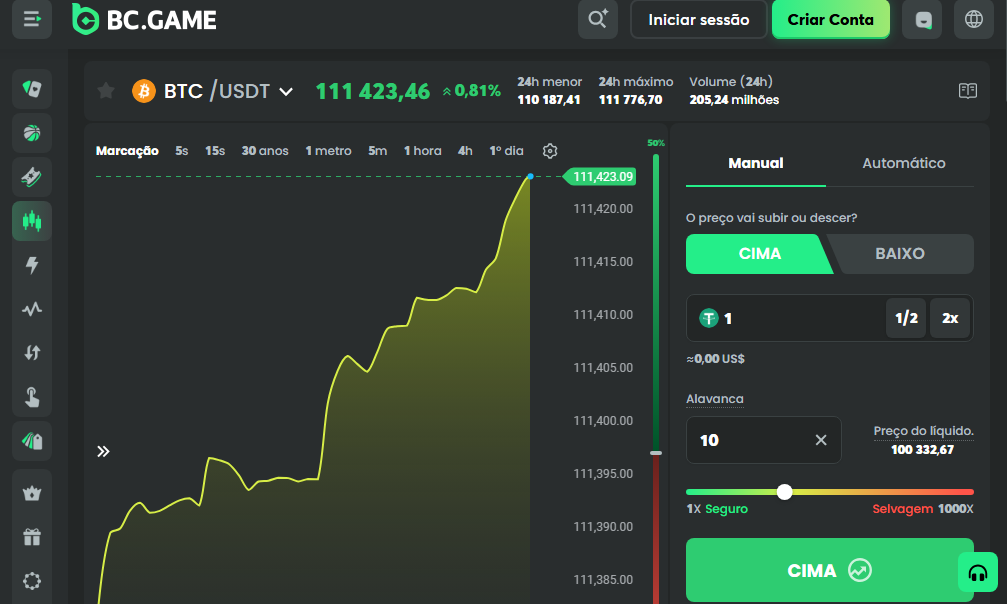
Task: Click the lightning fast-games sidebar icon
Action: (31, 265)
